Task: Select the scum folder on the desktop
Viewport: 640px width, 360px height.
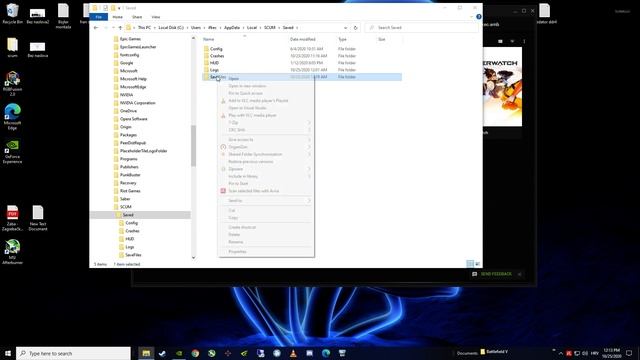Action: [x=12, y=47]
